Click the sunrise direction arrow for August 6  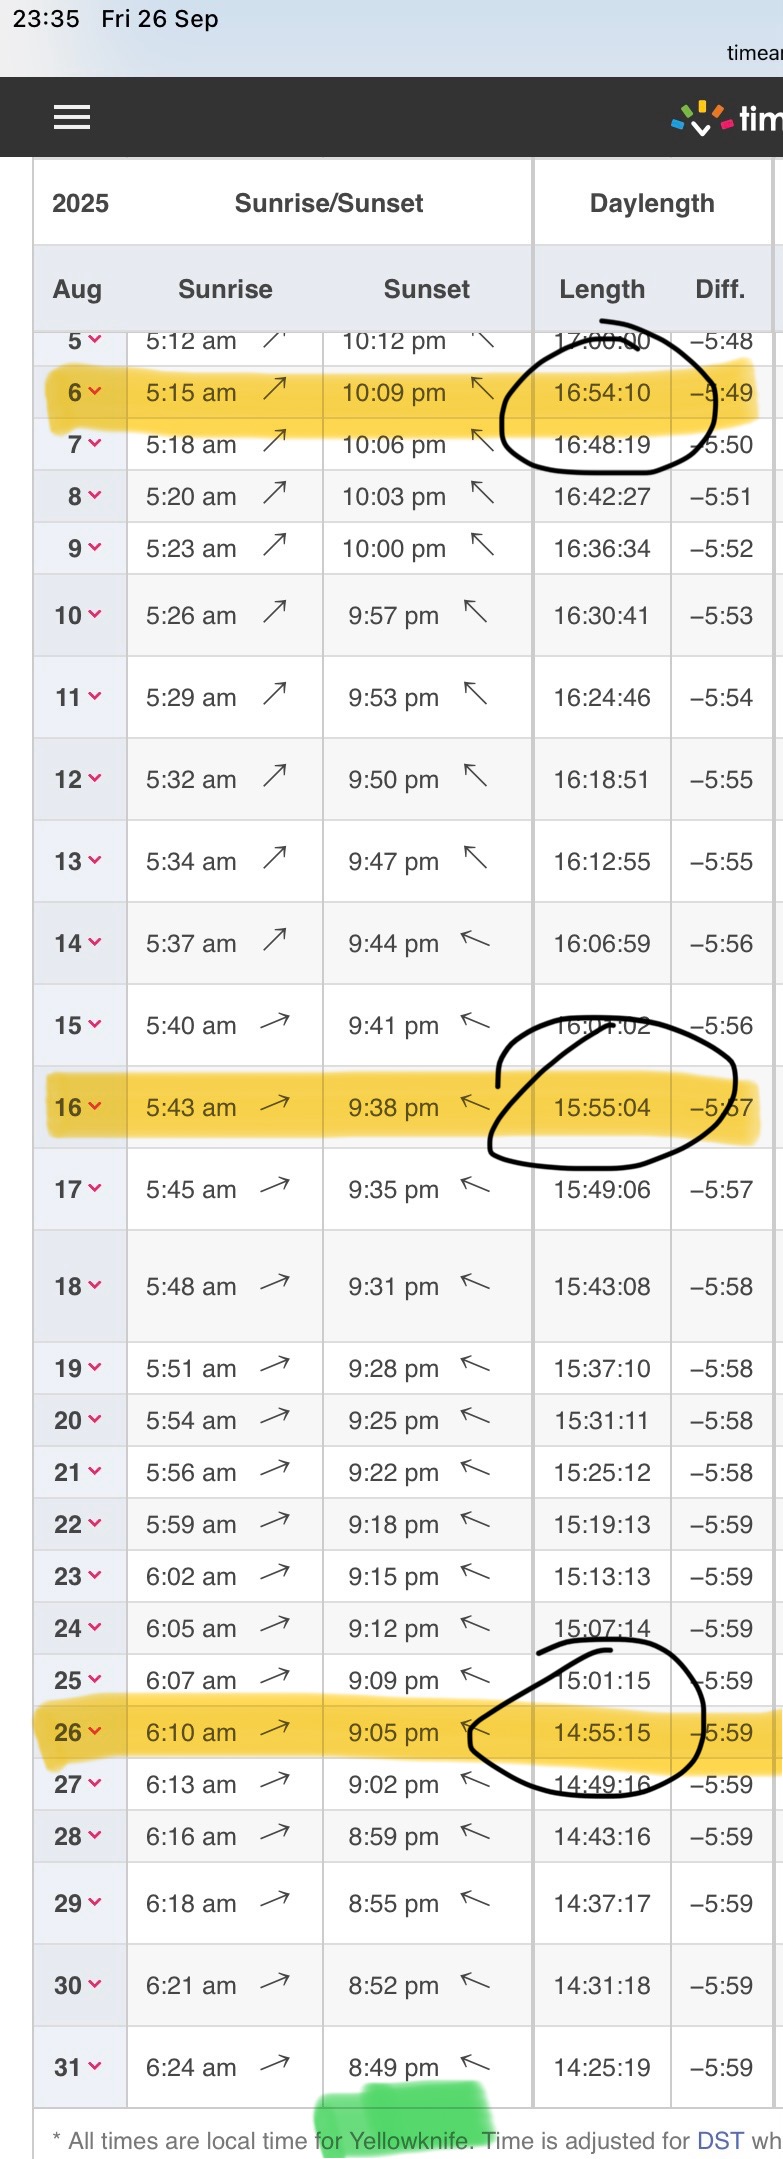(x=275, y=389)
